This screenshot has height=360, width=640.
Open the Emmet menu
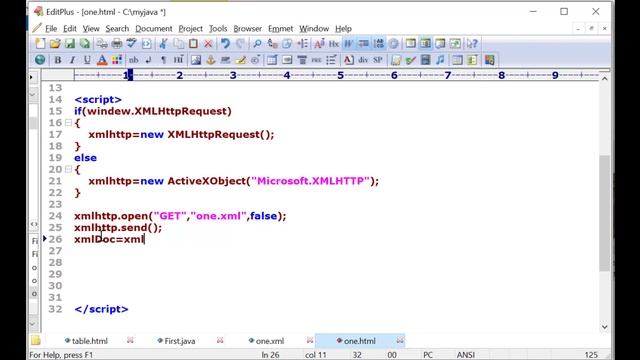[280, 29]
